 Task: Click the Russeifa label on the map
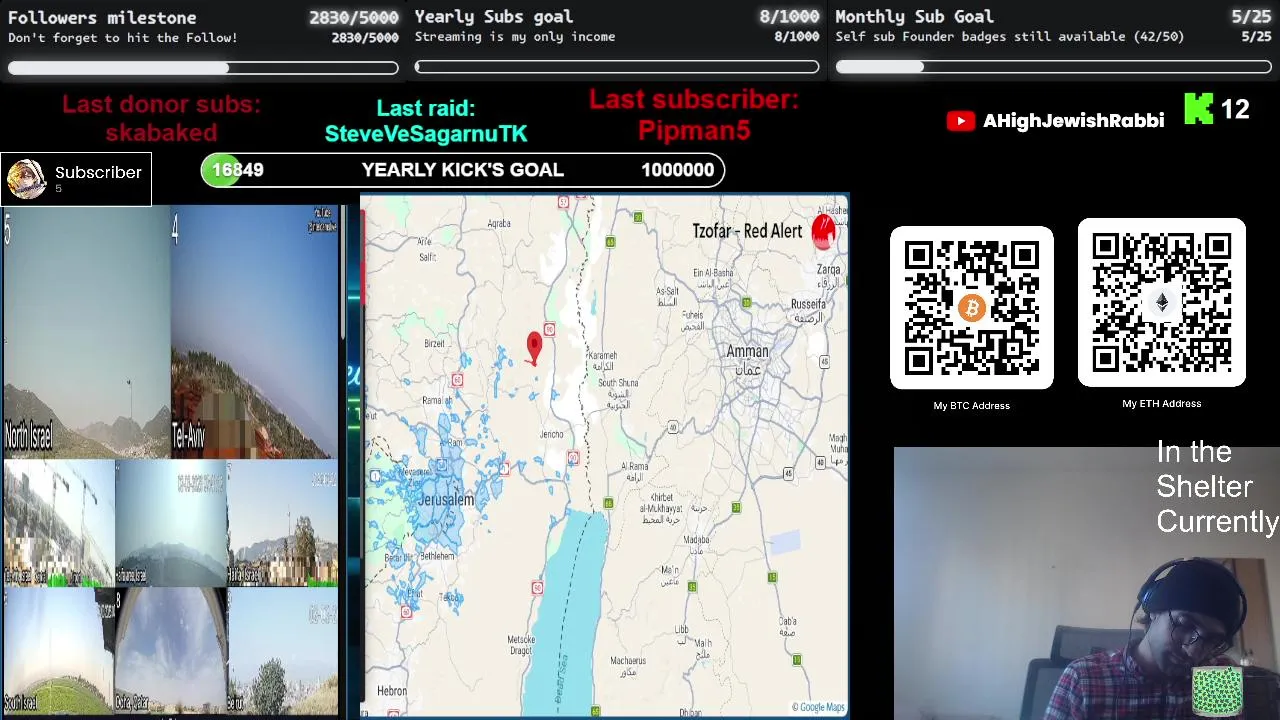(808, 303)
